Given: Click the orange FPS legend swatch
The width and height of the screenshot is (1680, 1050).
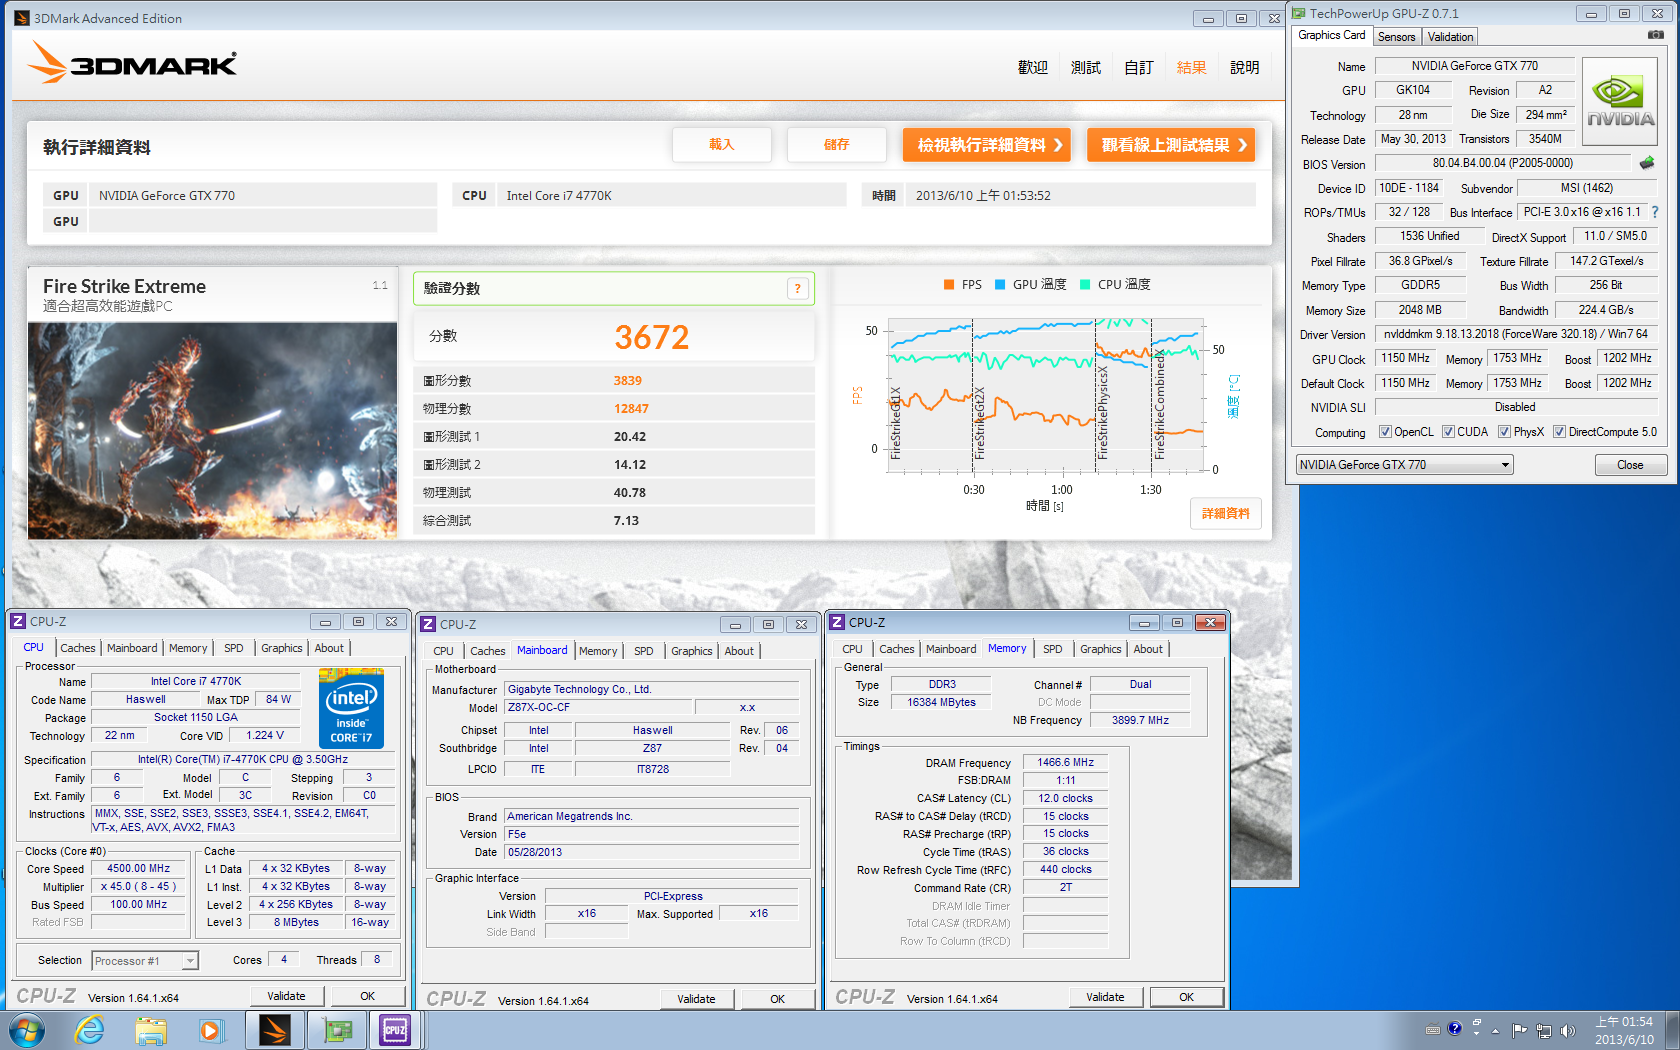Looking at the screenshot, I should click(x=949, y=285).
